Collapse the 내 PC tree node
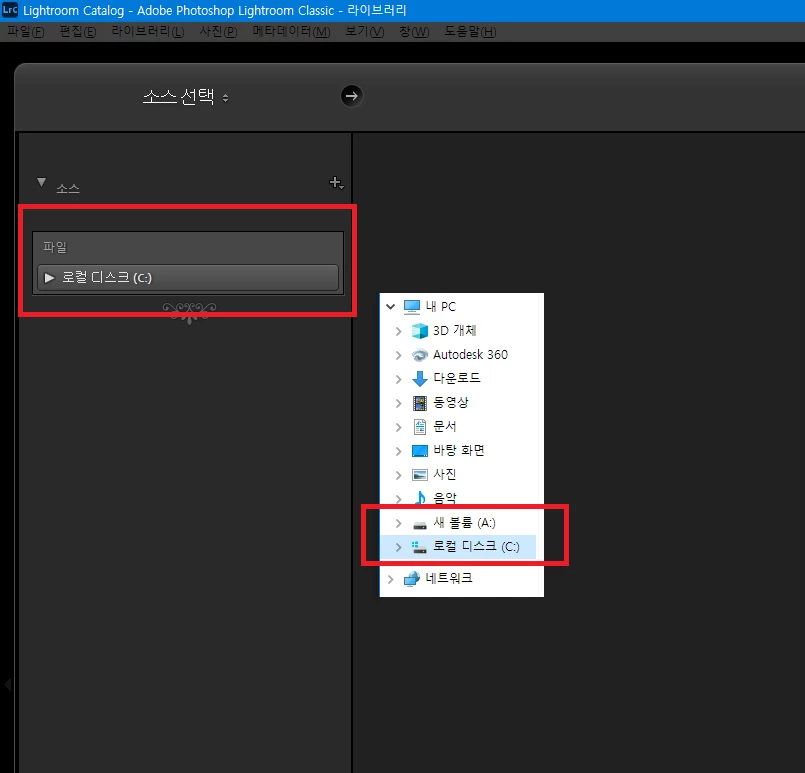Screen dimensions: 805x773 391,306
